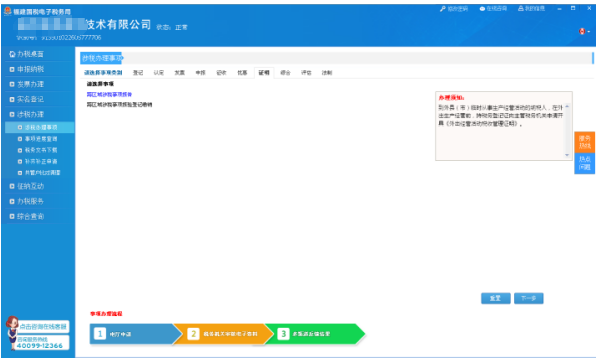Click the black cross-region 登记 item below blue link

click(119, 105)
